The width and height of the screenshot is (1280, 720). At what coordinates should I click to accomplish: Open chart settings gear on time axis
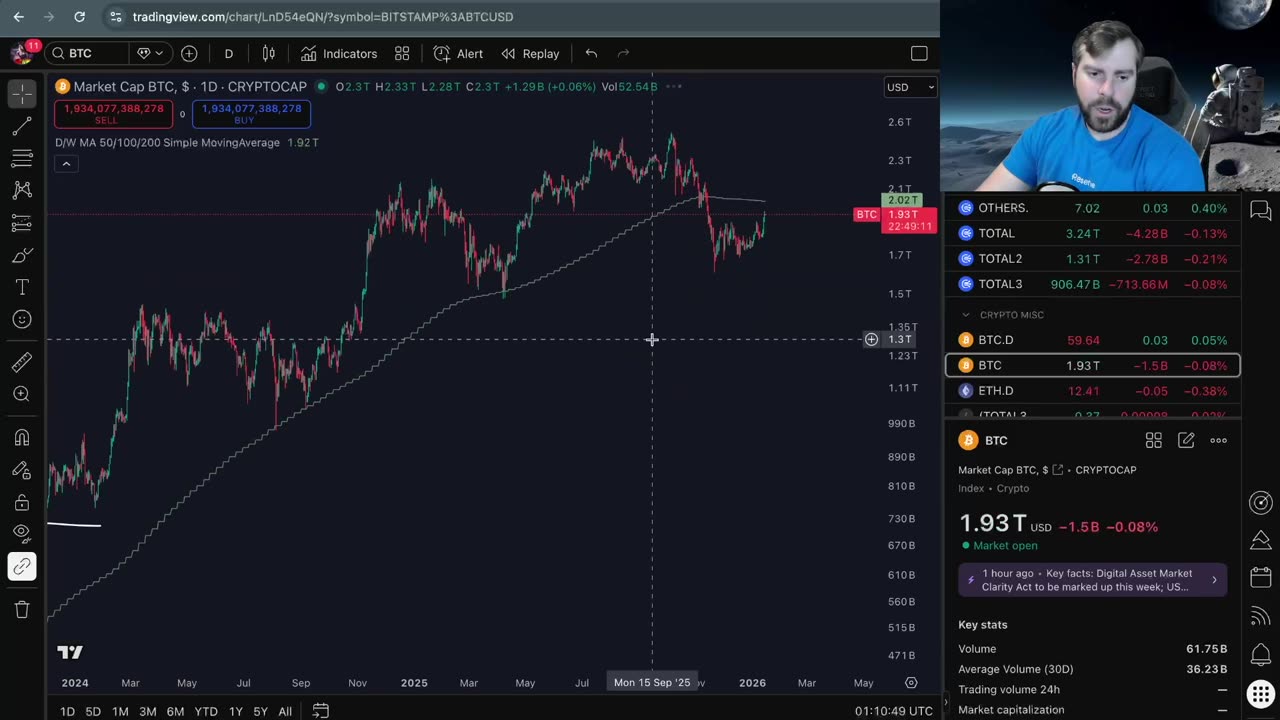[911, 683]
